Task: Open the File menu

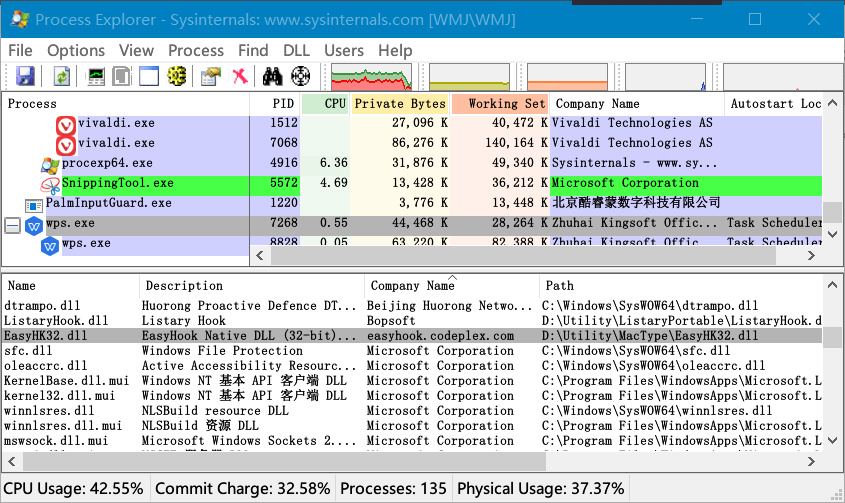Action: [x=20, y=50]
